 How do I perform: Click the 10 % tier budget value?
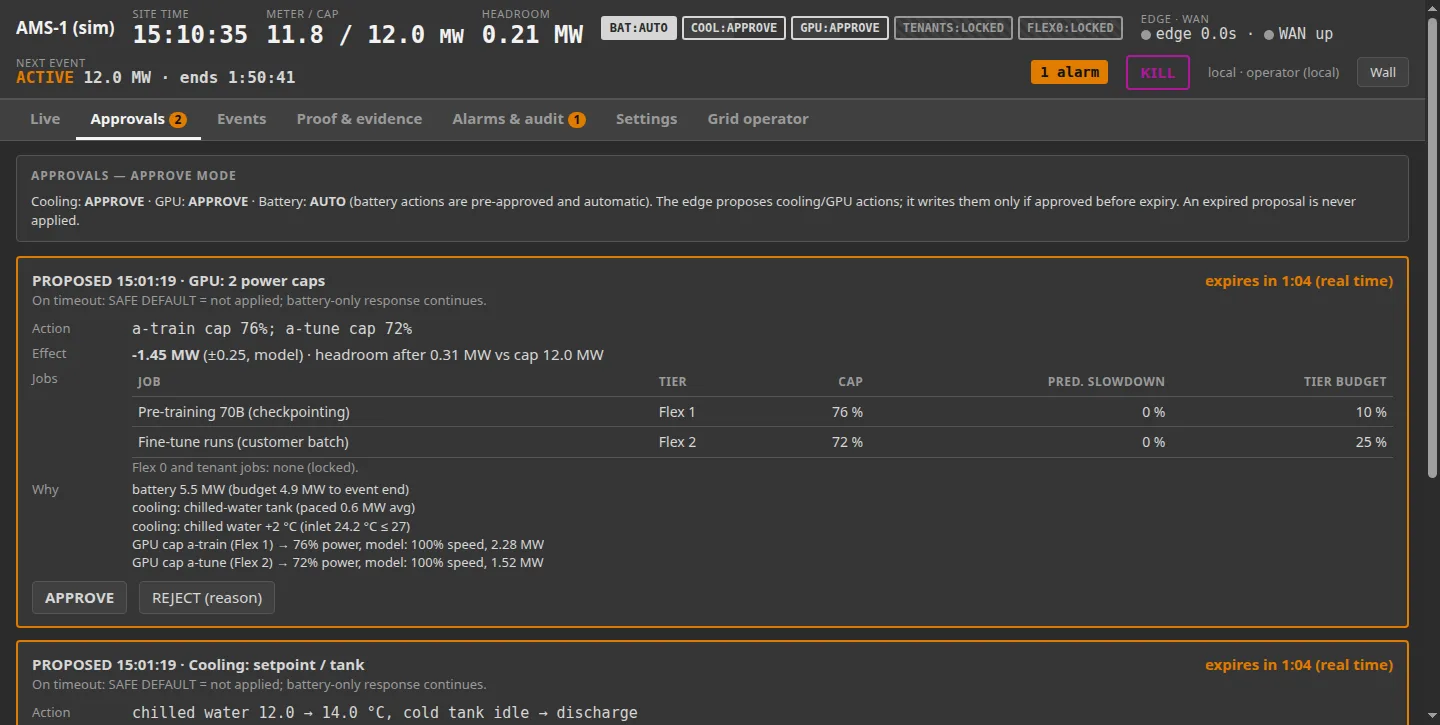point(1371,412)
